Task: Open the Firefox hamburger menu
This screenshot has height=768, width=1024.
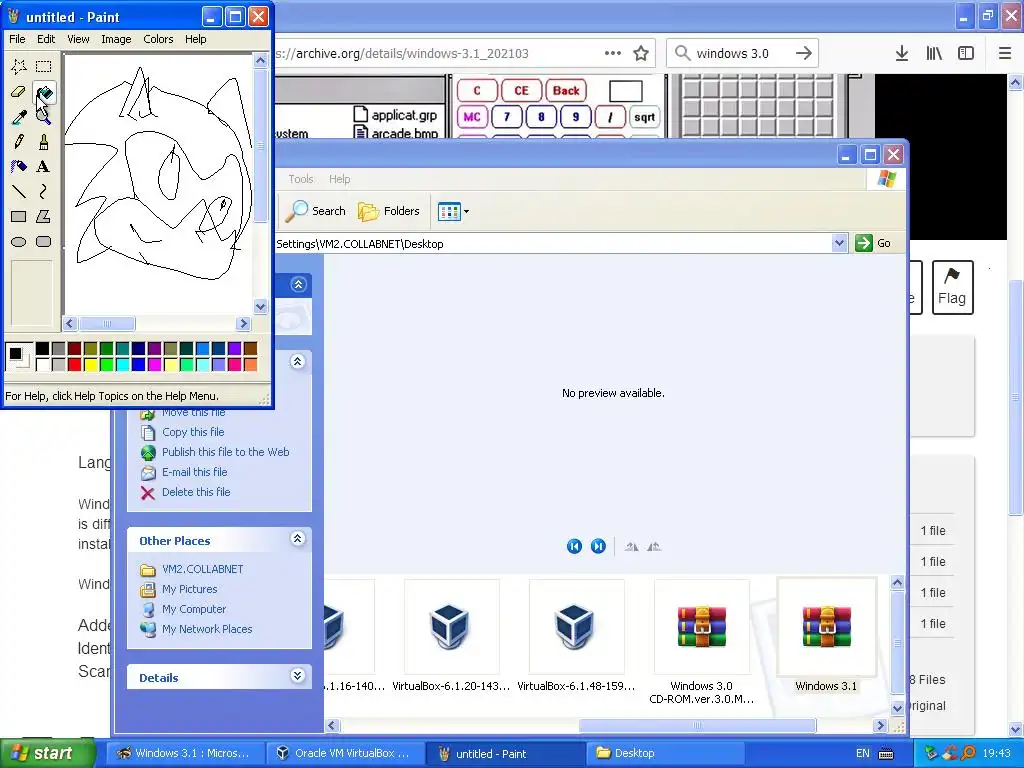Action: (1005, 54)
